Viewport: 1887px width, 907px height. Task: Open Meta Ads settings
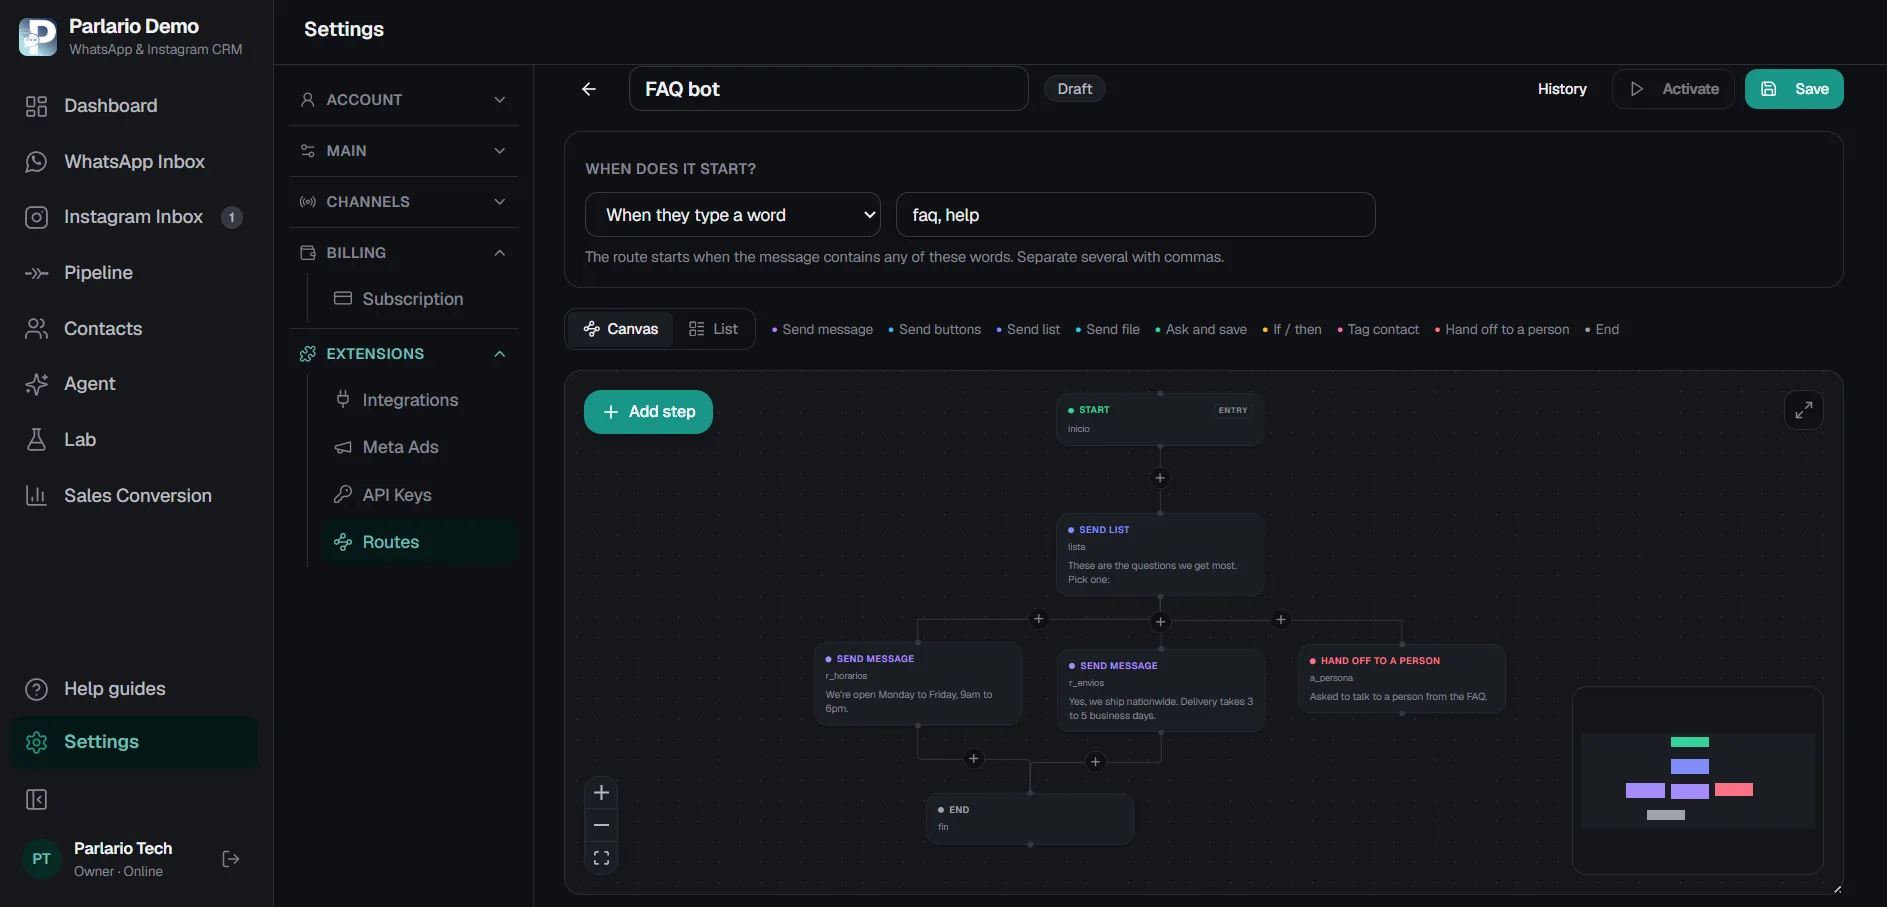coord(420,447)
